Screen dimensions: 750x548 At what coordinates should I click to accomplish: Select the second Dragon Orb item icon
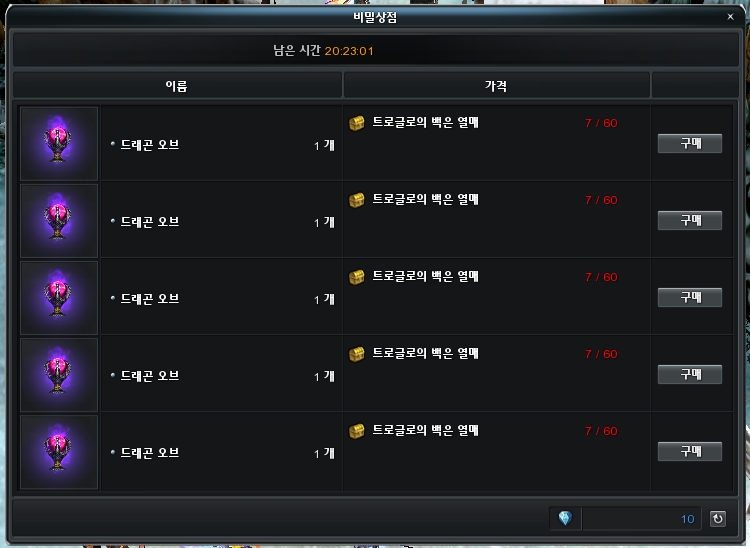(x=59, y=220)
